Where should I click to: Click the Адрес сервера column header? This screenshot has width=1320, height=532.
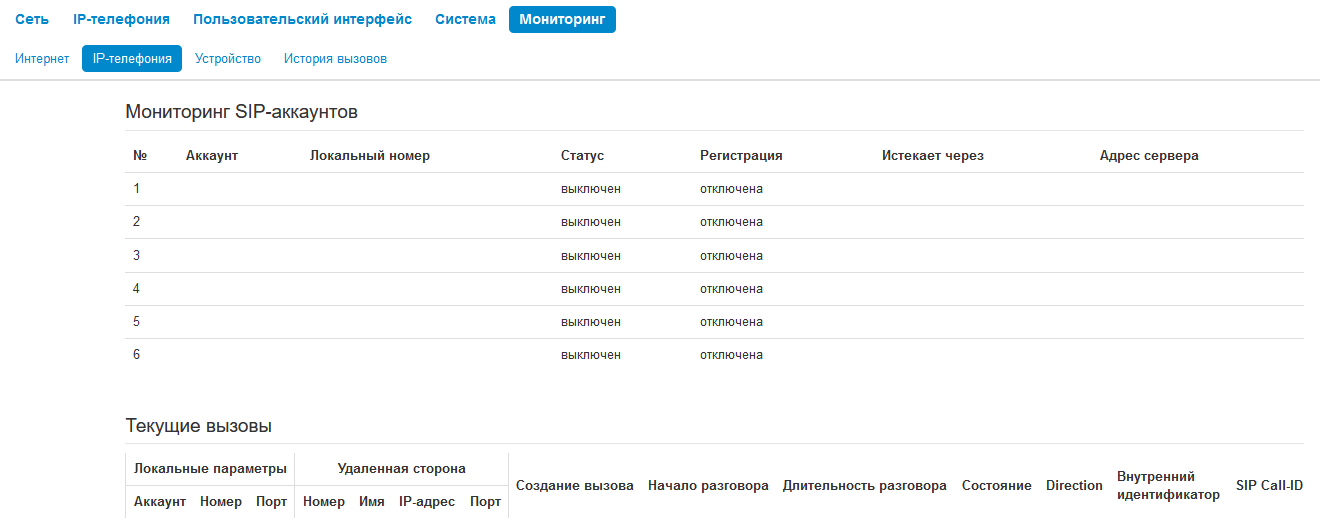pos(1149,156)
